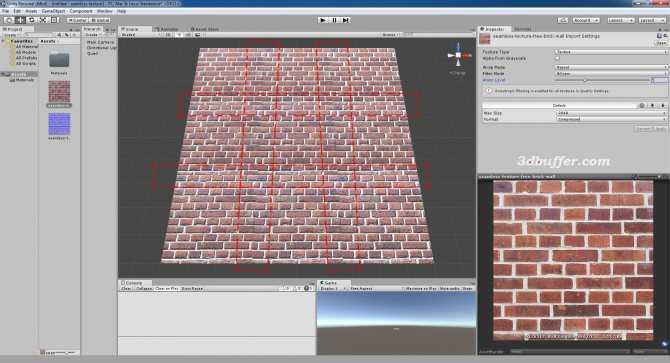This screenshot has width=670, height=363.
Task: Click the Play button
Action: pos(323,20)
